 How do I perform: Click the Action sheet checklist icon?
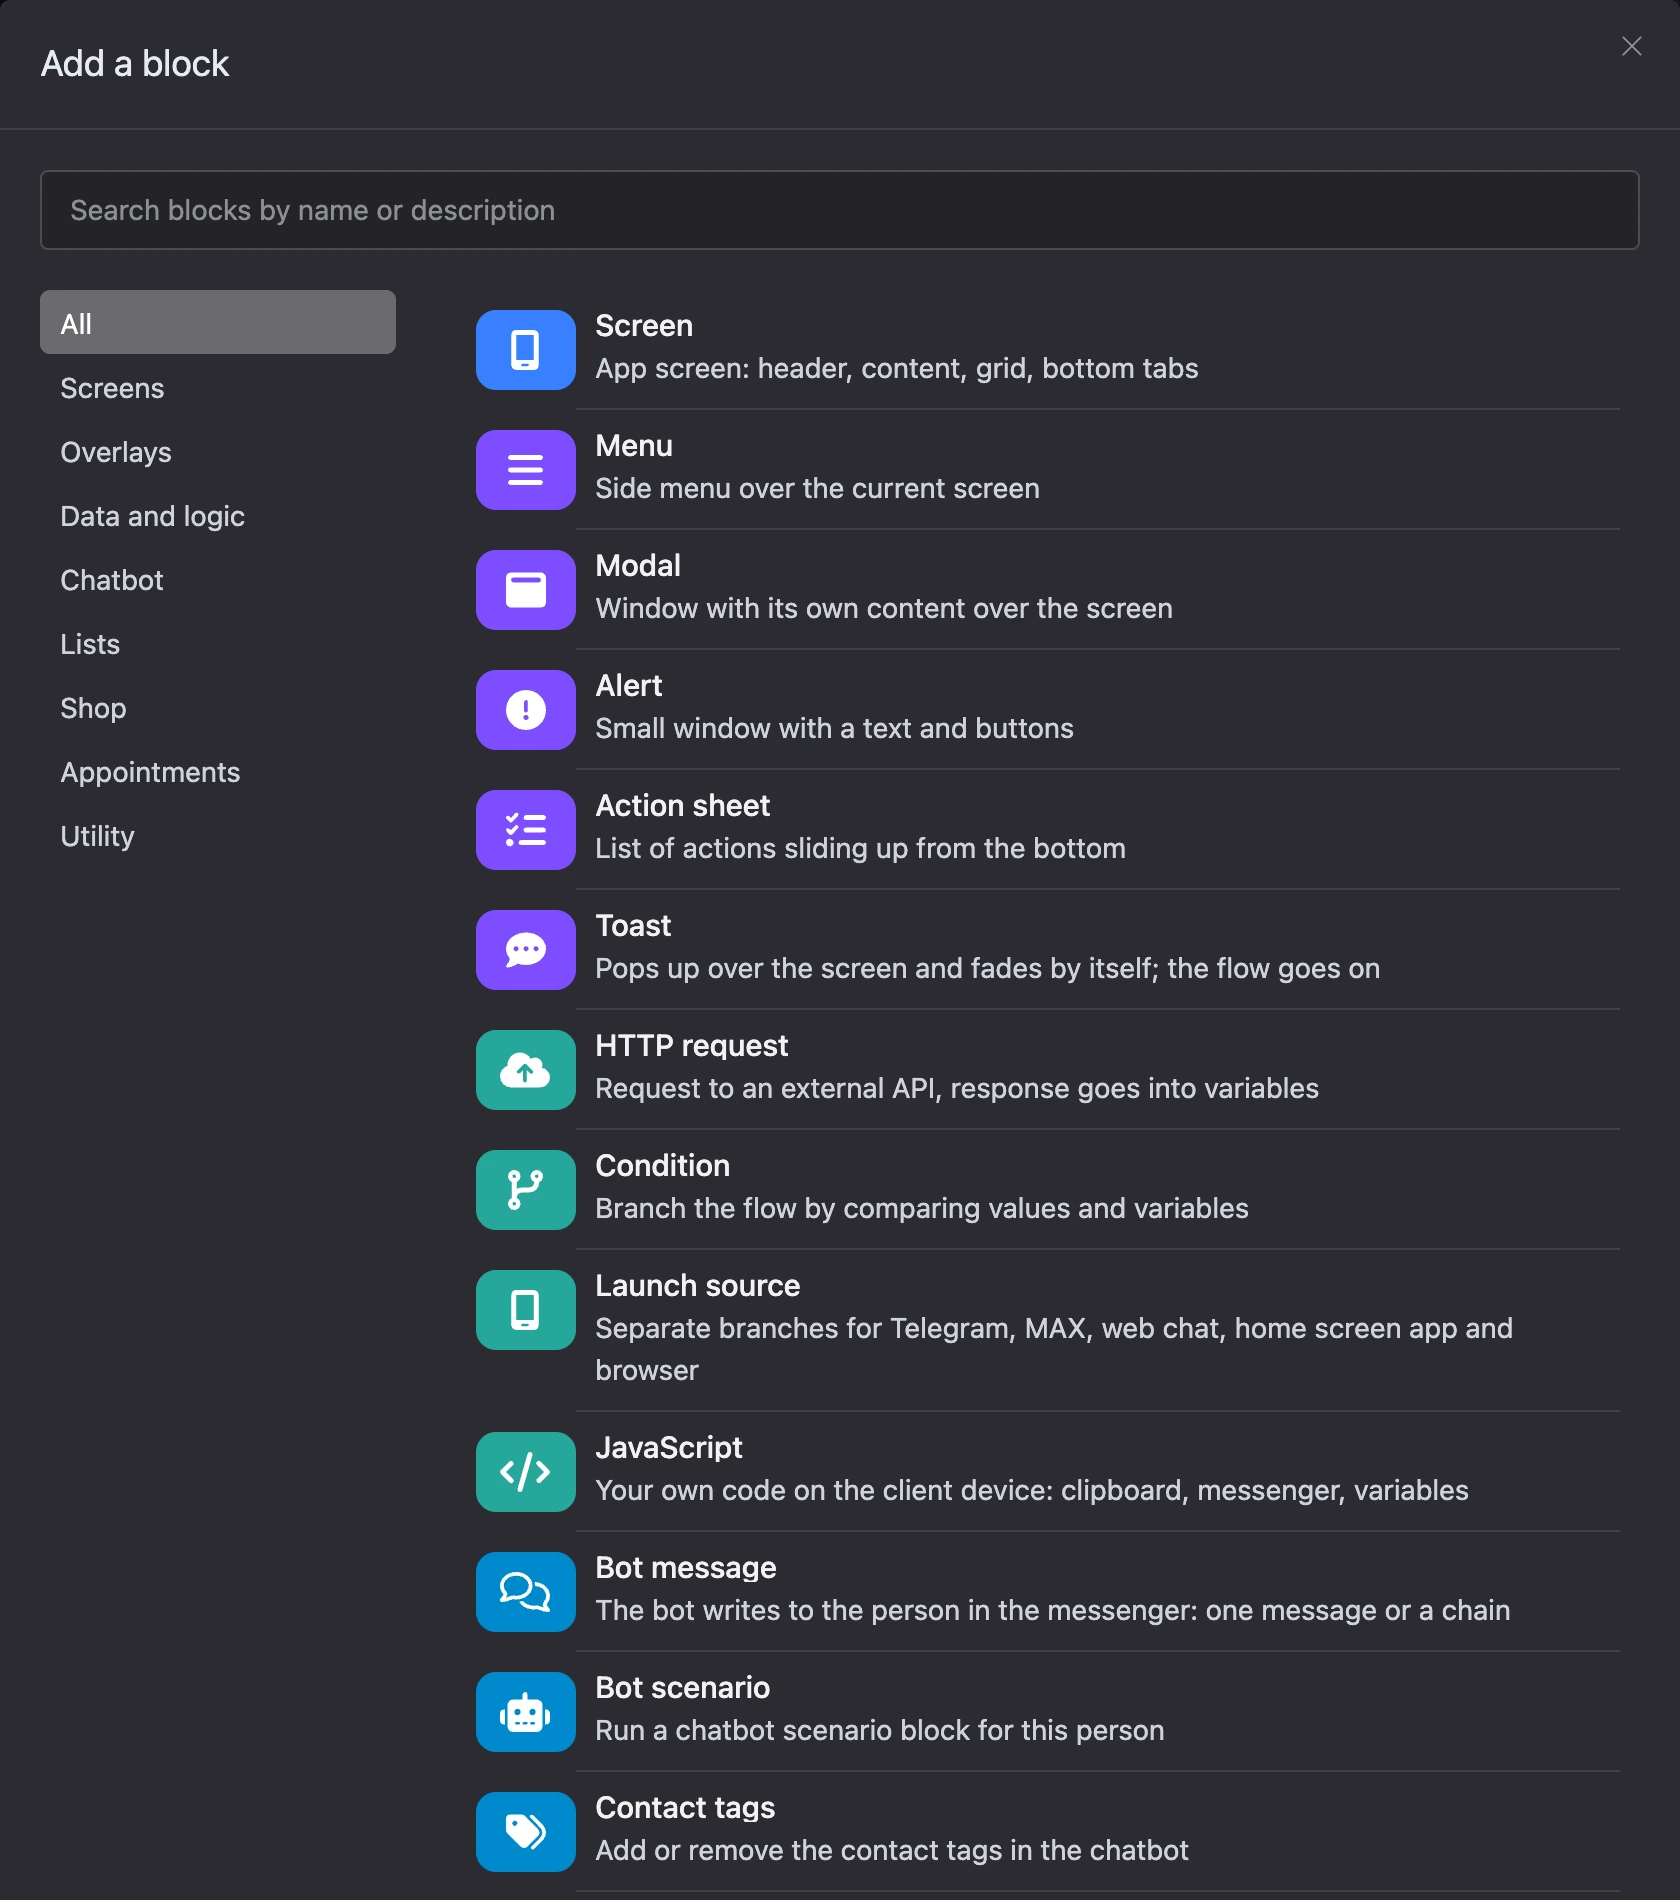(x=525, y=830)
